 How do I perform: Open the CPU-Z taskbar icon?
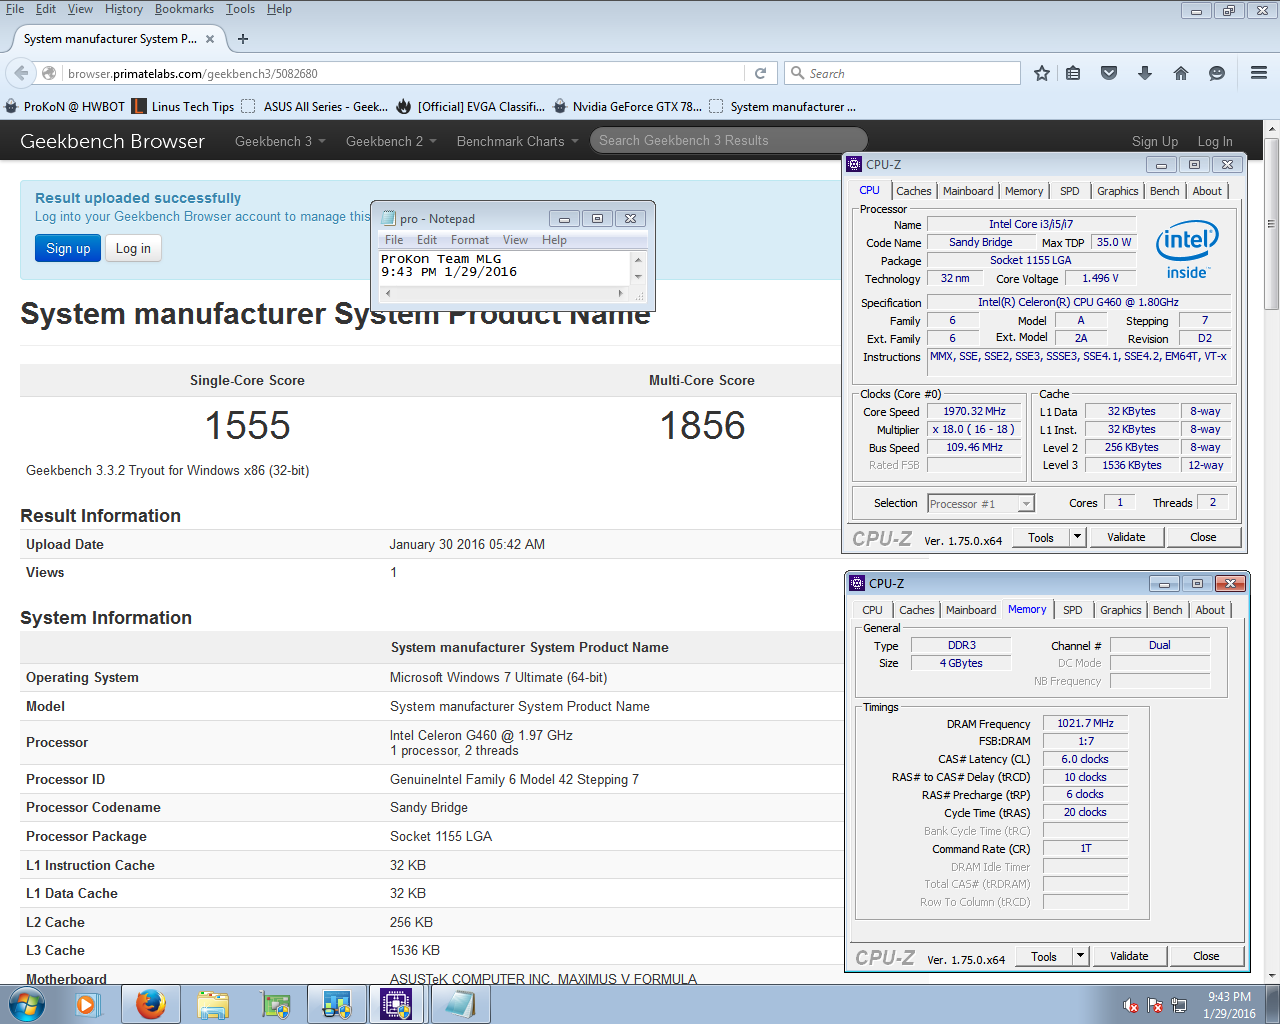click(x=397, y=1004)
